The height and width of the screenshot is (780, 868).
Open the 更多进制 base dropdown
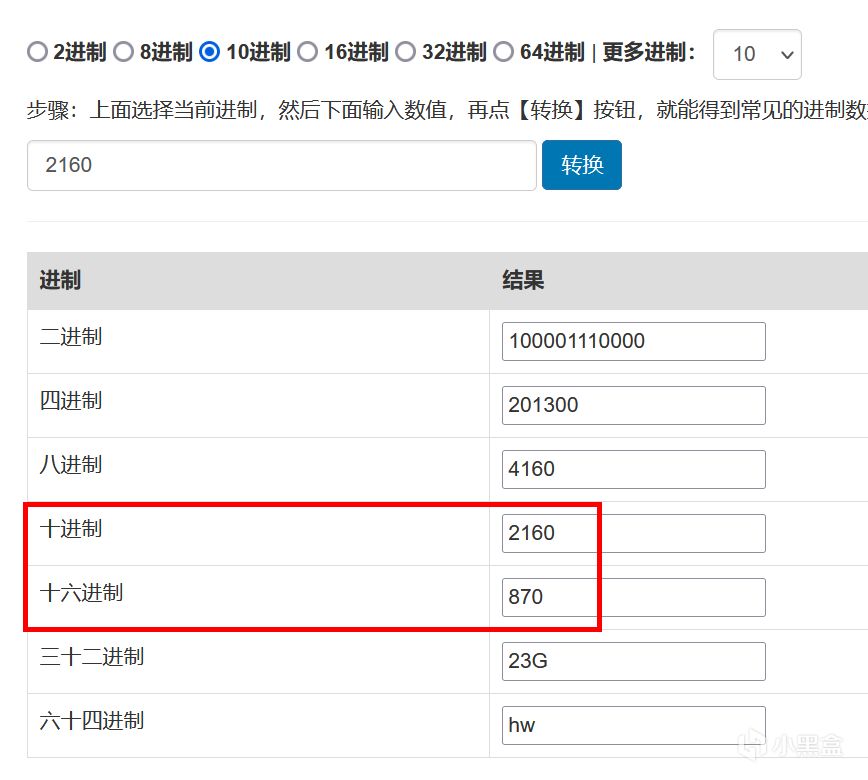point(756,54)
